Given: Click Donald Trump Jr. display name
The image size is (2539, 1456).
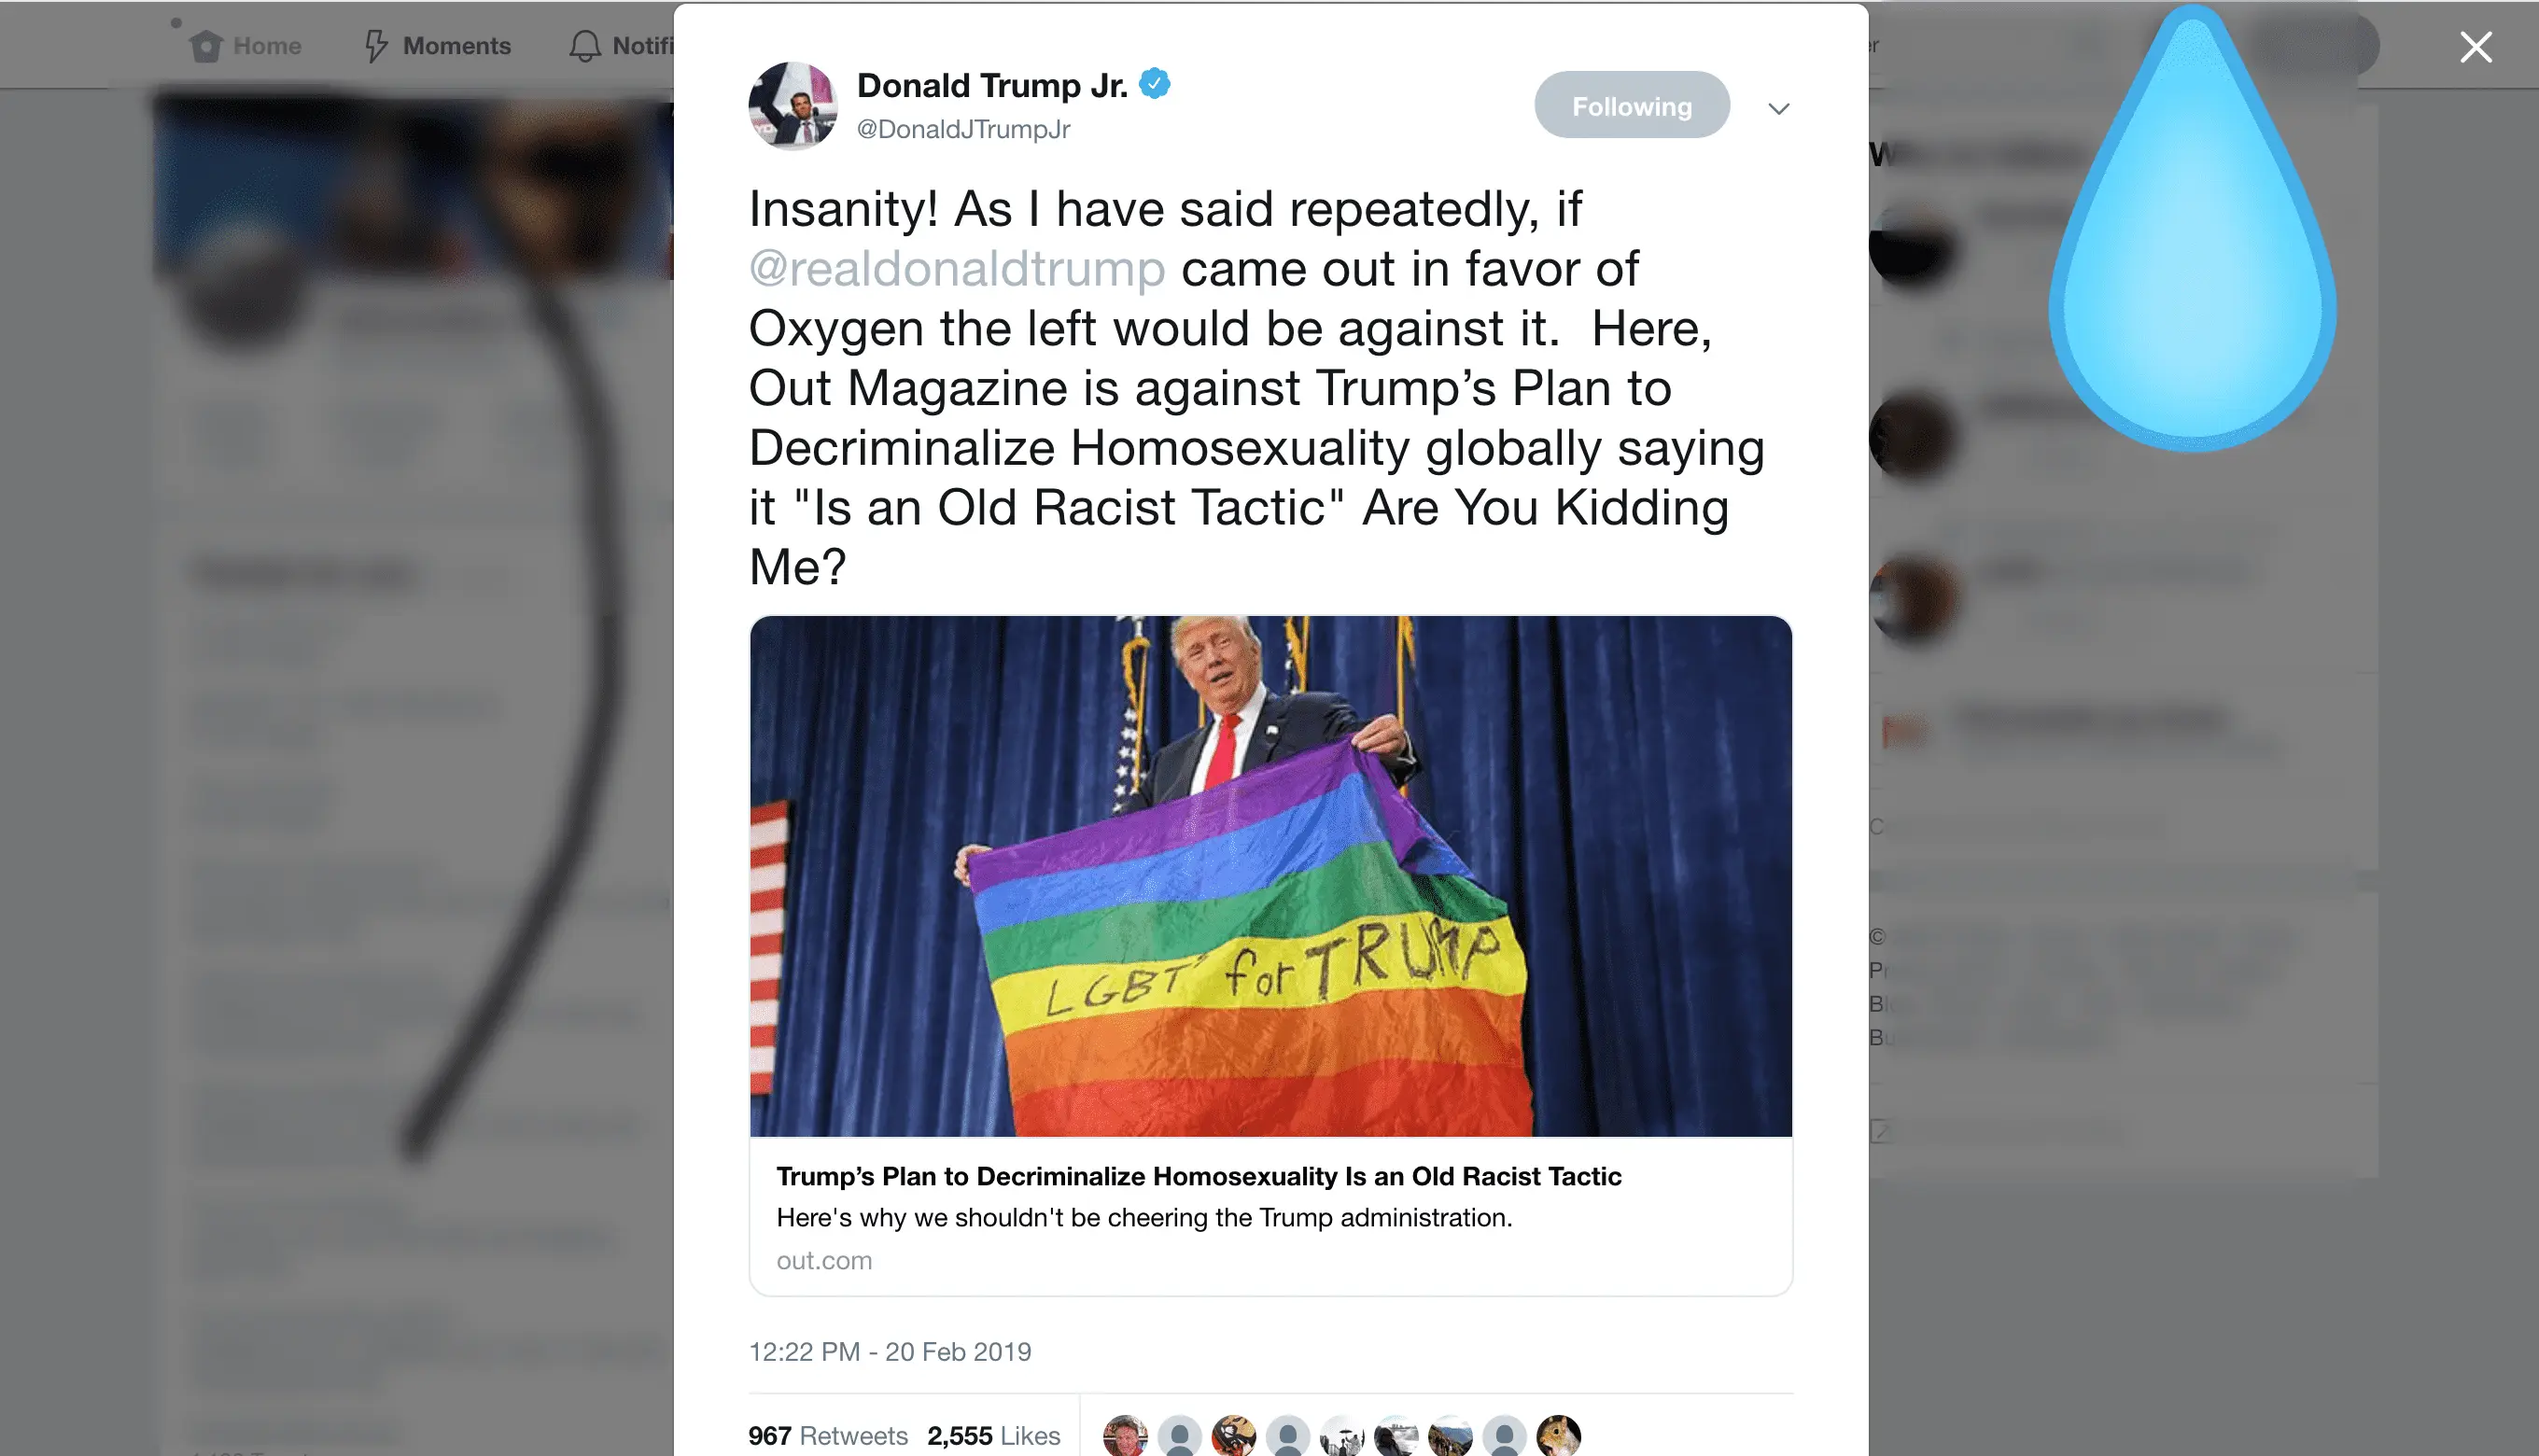Looking at the screenshot, I should [992, 86].
